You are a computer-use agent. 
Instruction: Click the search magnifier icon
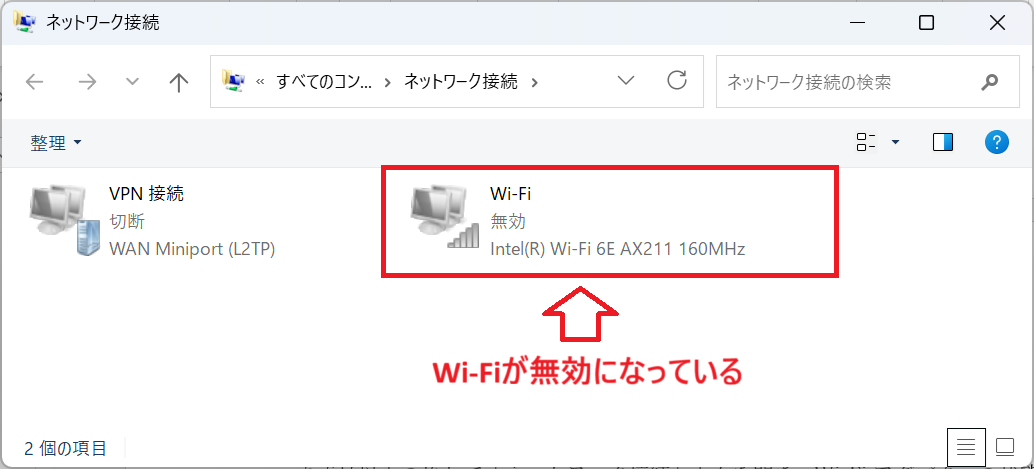tap(990, 82)
